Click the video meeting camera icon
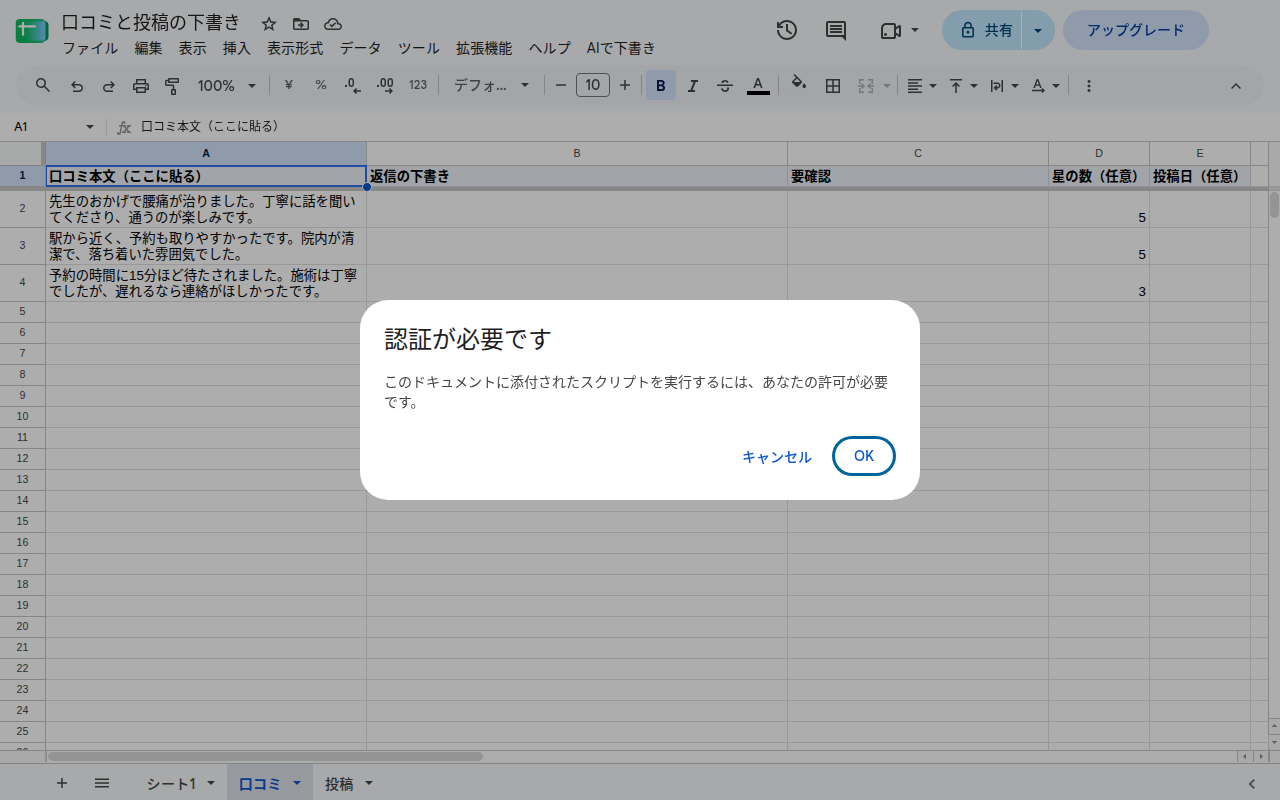1280x800 pixels. coord(890,31)
